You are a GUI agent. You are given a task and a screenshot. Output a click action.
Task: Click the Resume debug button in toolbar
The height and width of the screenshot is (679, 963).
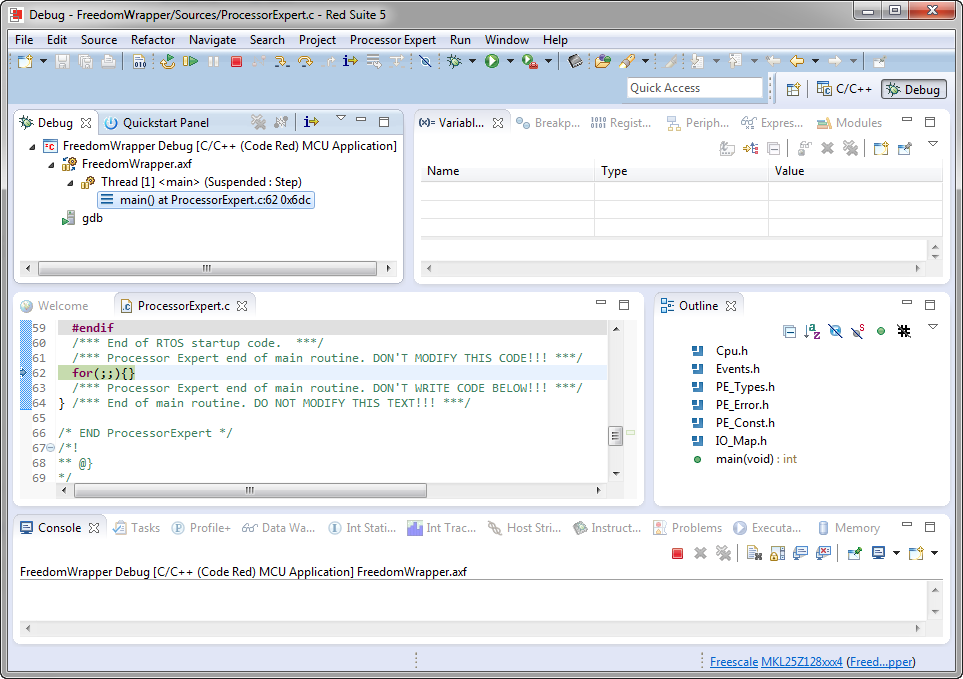pyautogui.click(x=190, y=62)
